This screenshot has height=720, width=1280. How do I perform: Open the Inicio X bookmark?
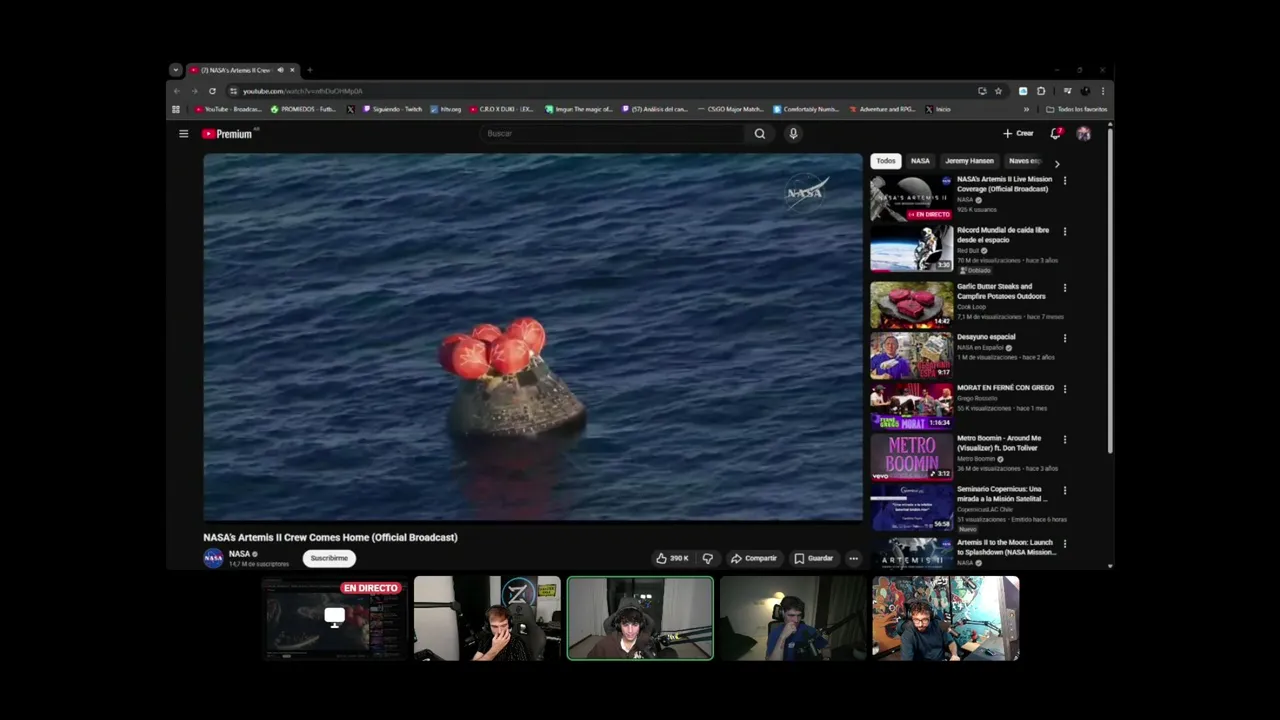938,109
